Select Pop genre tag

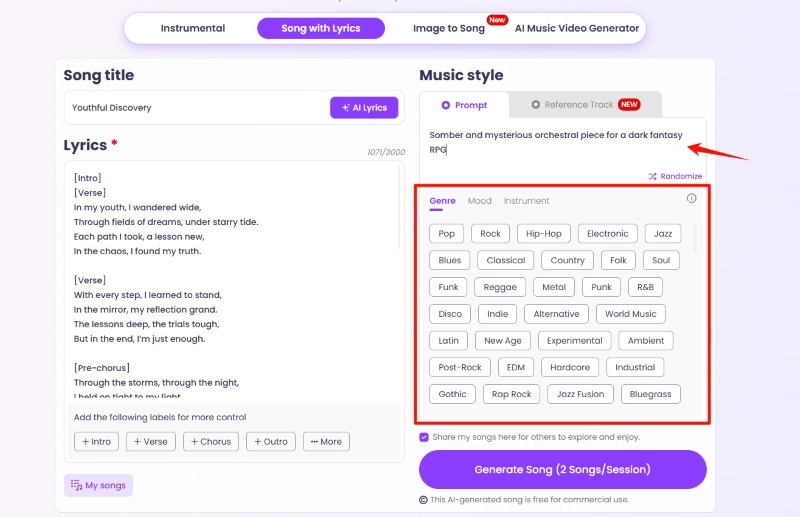446,234
